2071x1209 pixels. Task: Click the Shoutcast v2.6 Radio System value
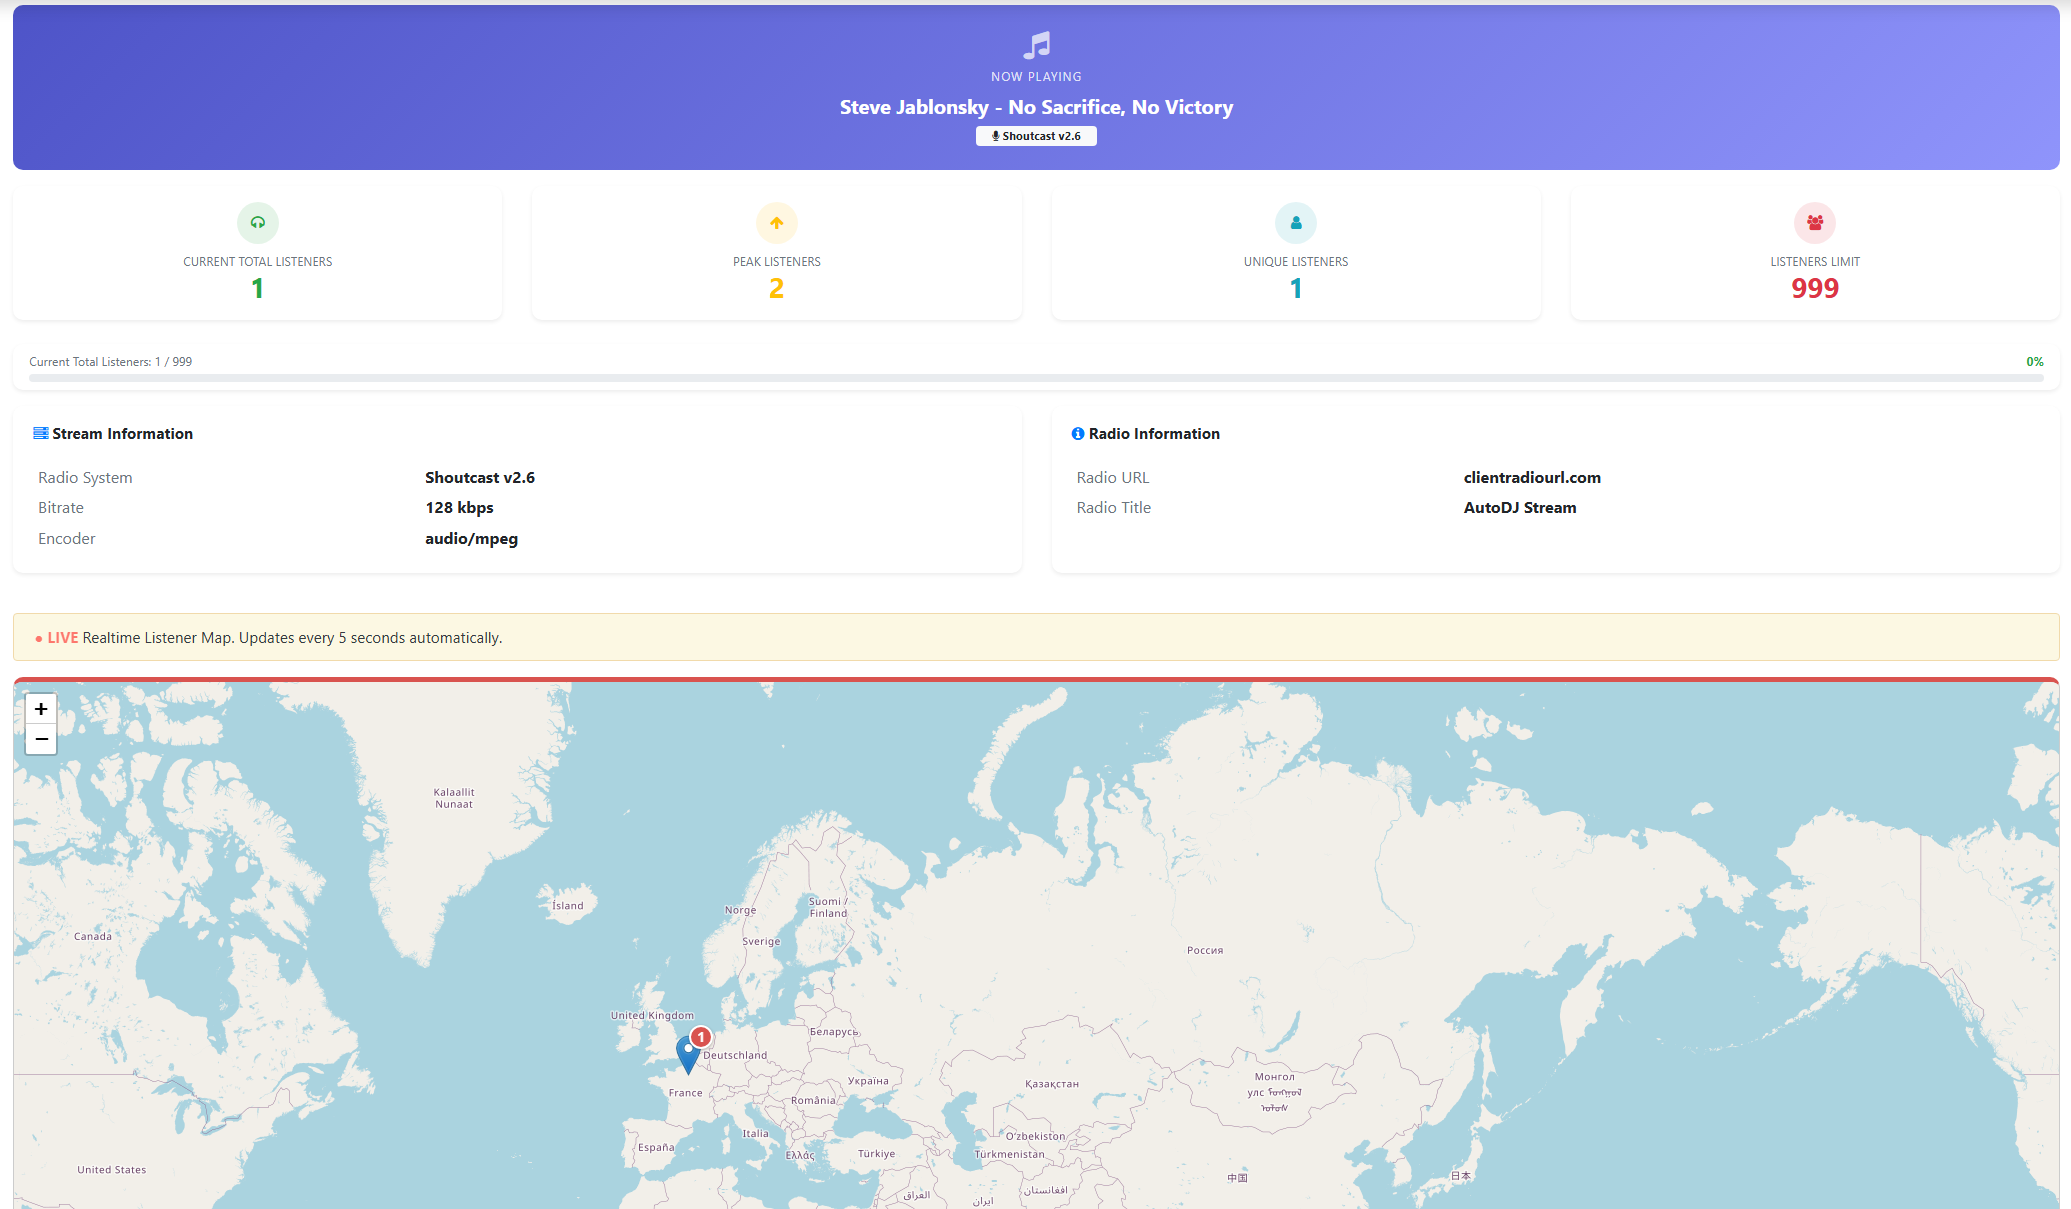(x=480, y=478)
